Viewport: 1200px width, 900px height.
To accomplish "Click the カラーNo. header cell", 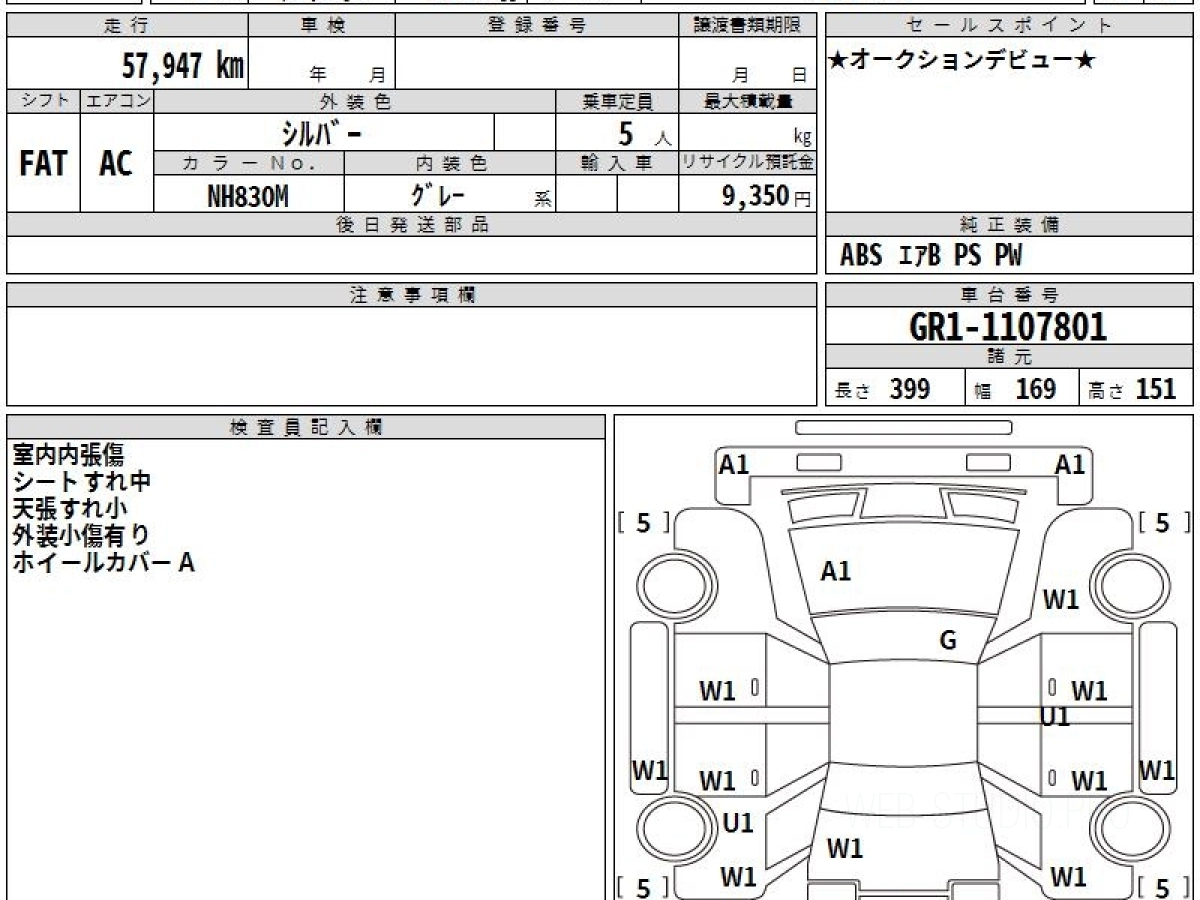I will [249, 163].
